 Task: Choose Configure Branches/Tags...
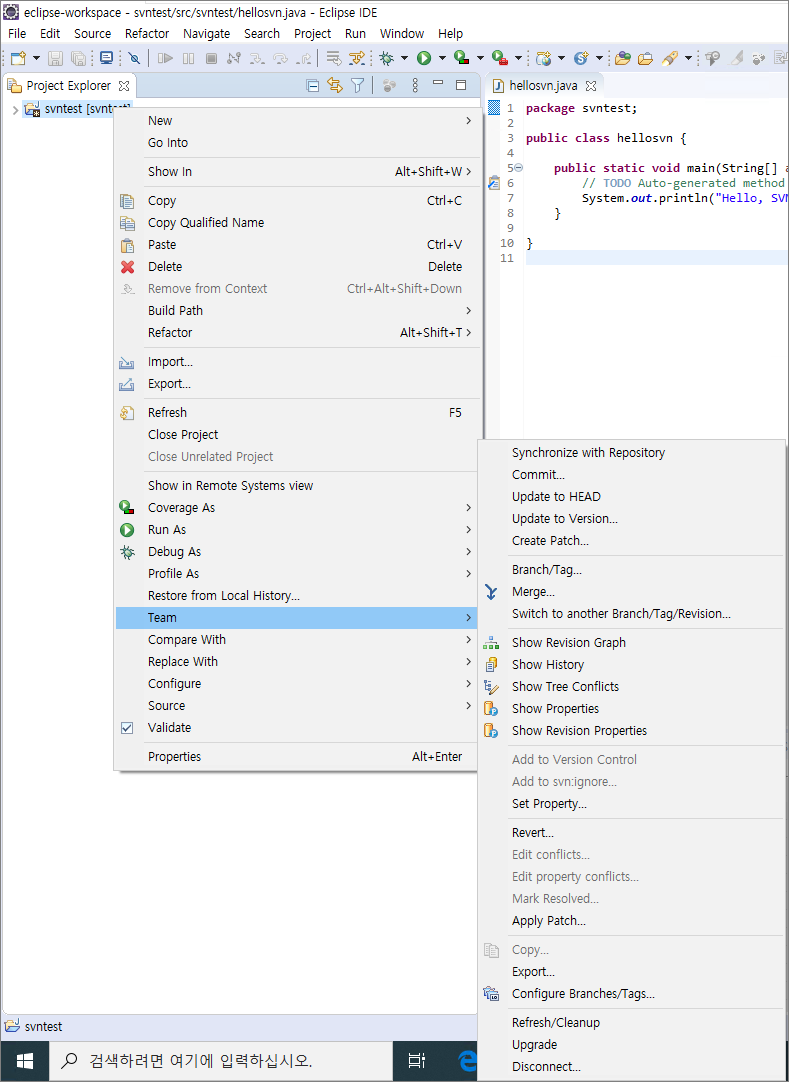point(632,994)
